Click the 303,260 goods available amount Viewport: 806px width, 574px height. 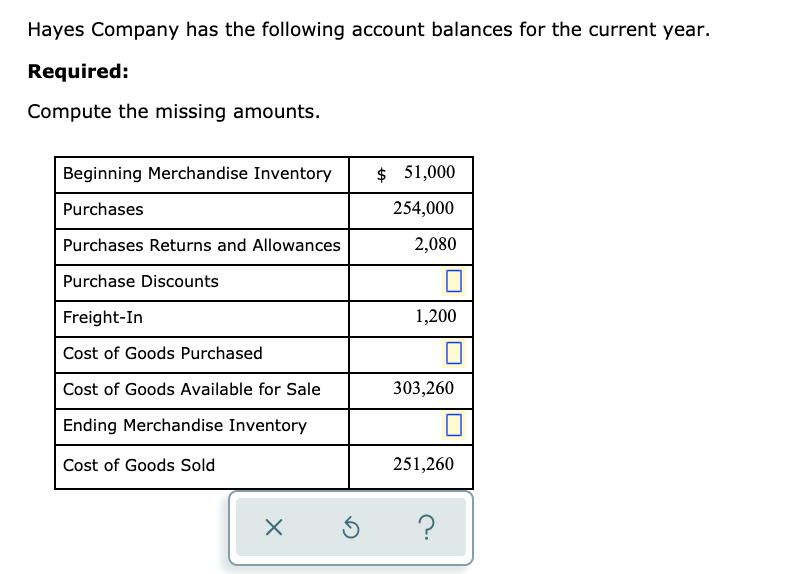[x=424, y=388]
